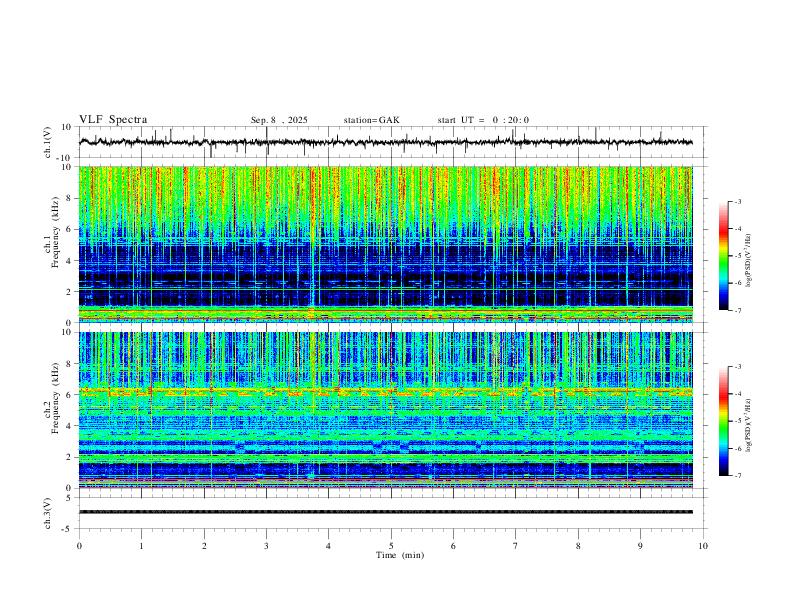Viewport: 792px width, 612px height.
Task: Click the ch.3 black signal band
Action: coord(386,512)
